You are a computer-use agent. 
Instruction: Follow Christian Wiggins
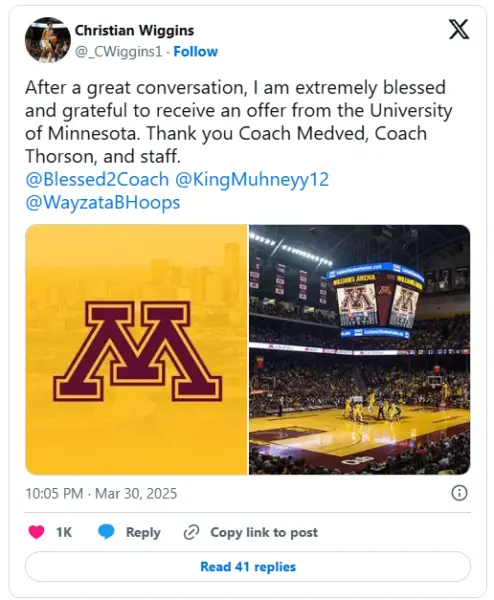point(196,52)
